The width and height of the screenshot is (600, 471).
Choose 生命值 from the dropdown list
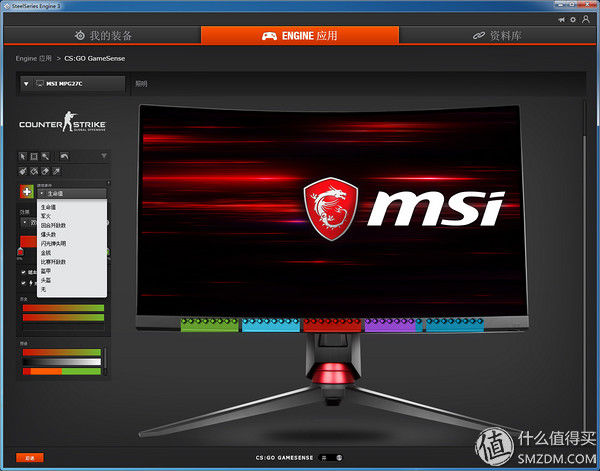72,207
